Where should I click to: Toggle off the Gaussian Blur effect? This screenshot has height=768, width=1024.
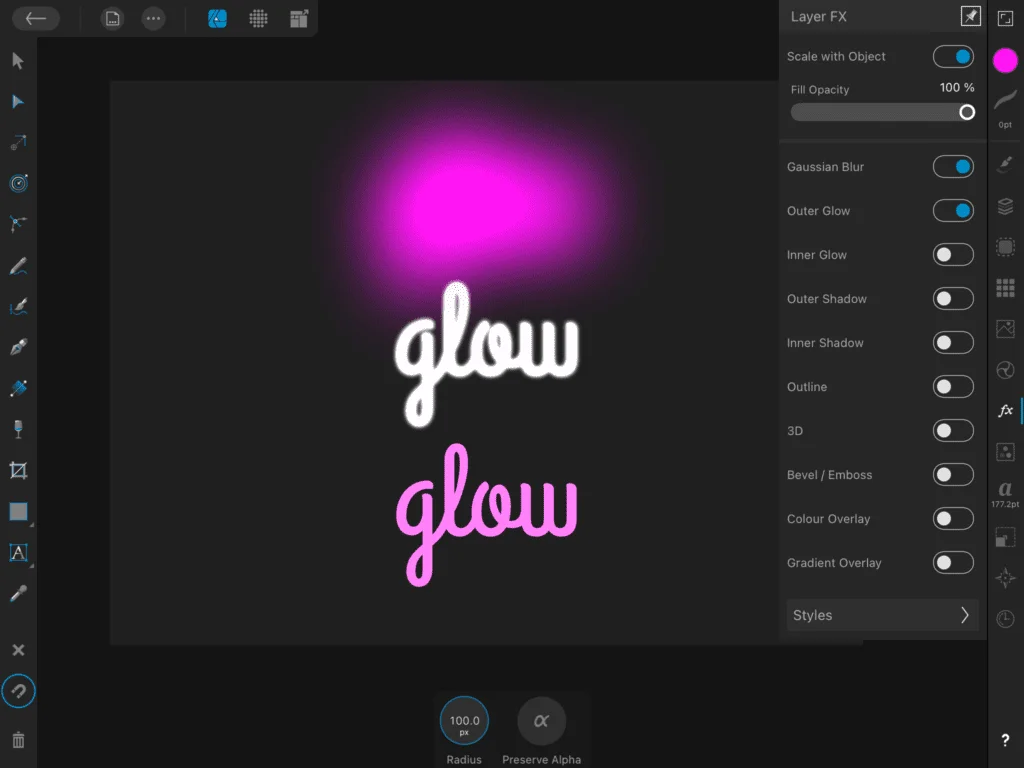952,166
